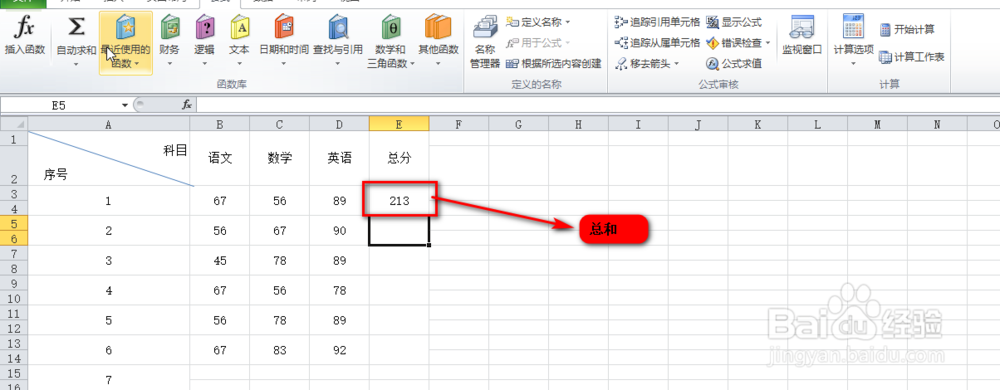This screenshot has height=390, width=1000.
Task: Open Recently Used functions (最近使用的函数)
Action: pyautogui.click(x=125, y=43)
